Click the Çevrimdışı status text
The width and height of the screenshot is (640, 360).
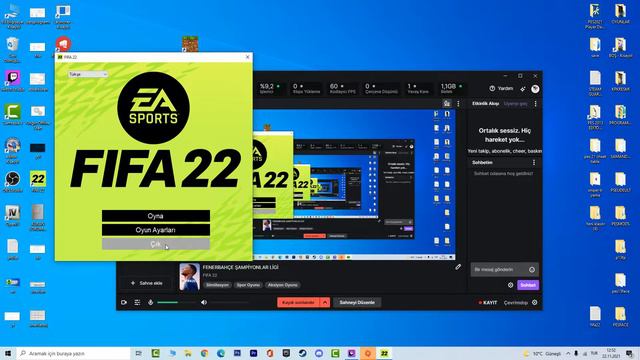coord(516,302)
